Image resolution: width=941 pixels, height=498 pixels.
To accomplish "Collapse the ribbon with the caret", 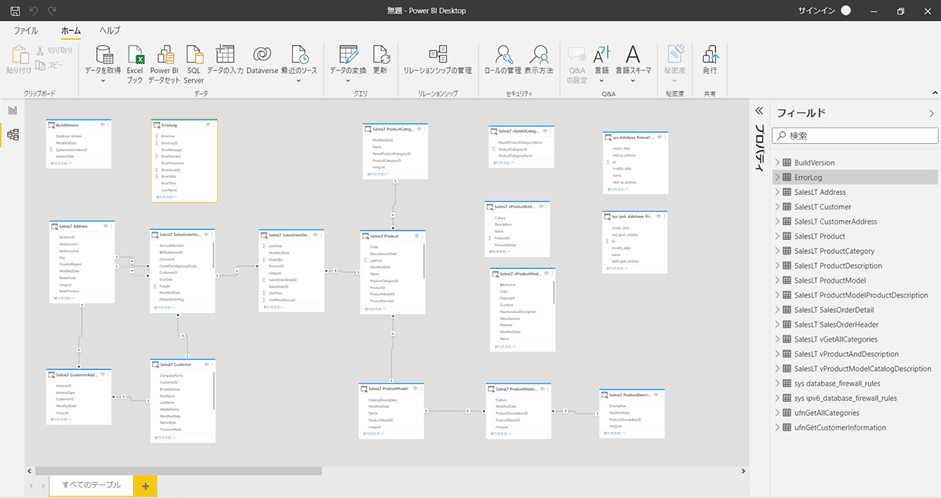I will pos(935,93).
